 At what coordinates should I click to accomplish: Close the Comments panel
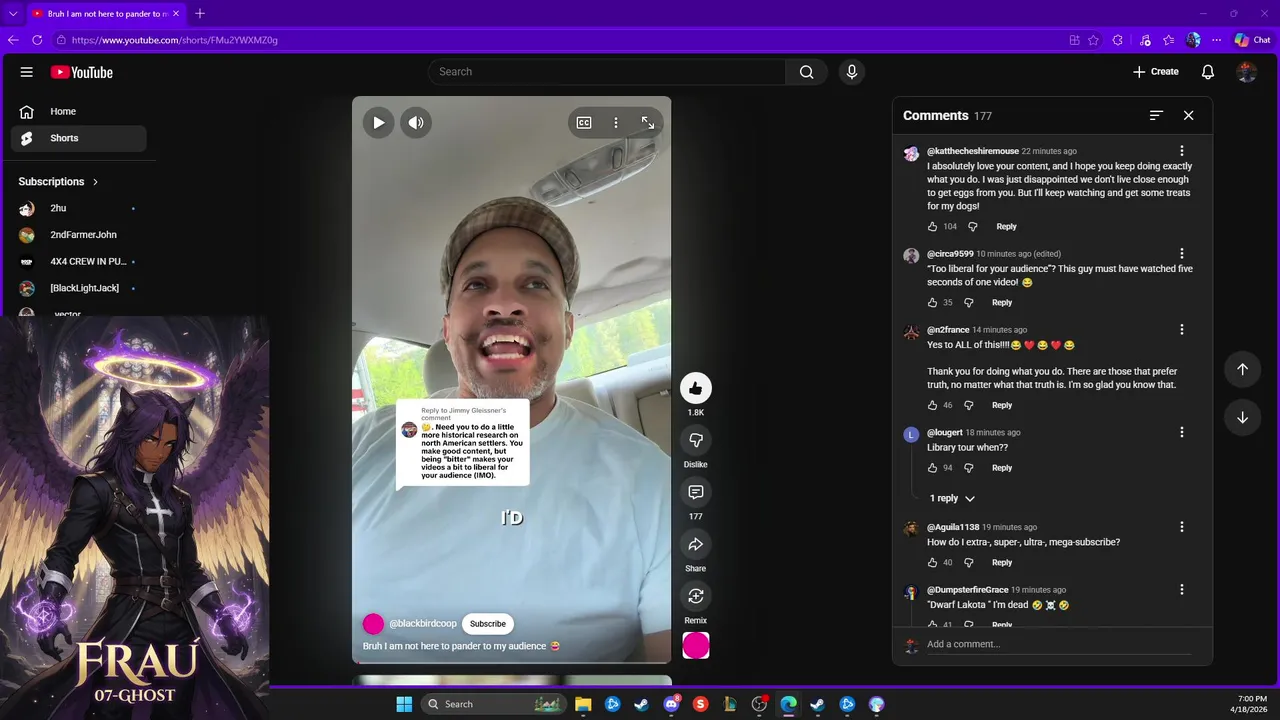(x=1189, y=116)
